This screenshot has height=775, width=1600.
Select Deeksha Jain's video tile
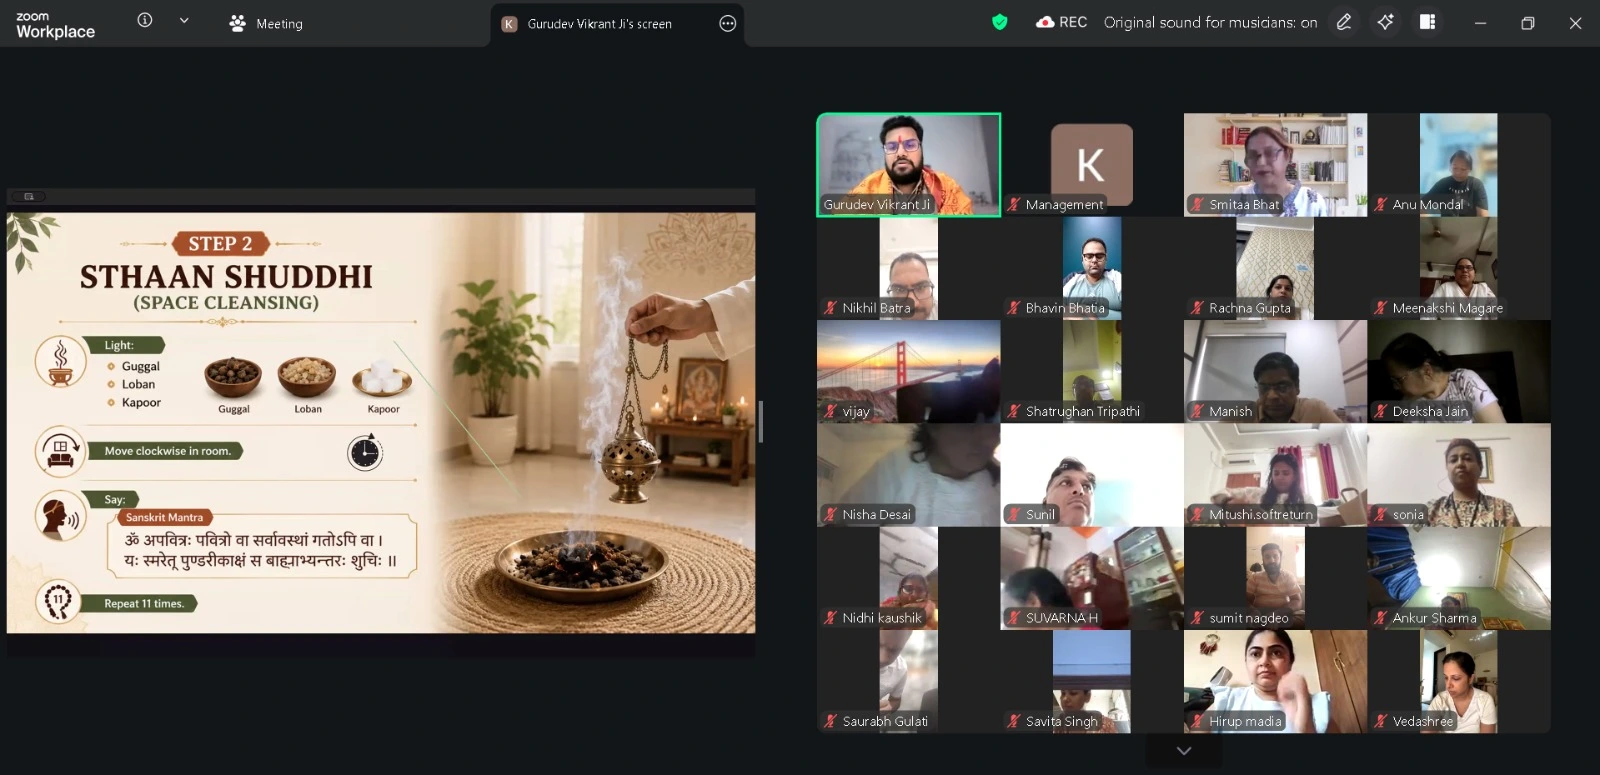point(1459,371)
